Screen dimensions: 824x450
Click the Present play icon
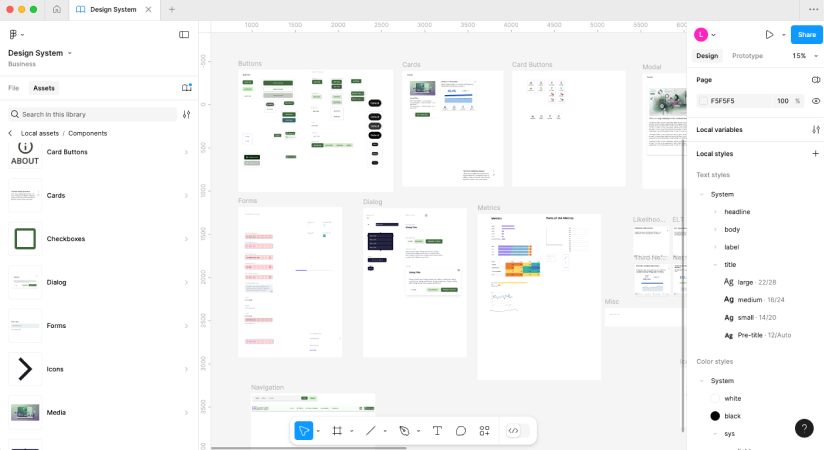click(769, 35)
